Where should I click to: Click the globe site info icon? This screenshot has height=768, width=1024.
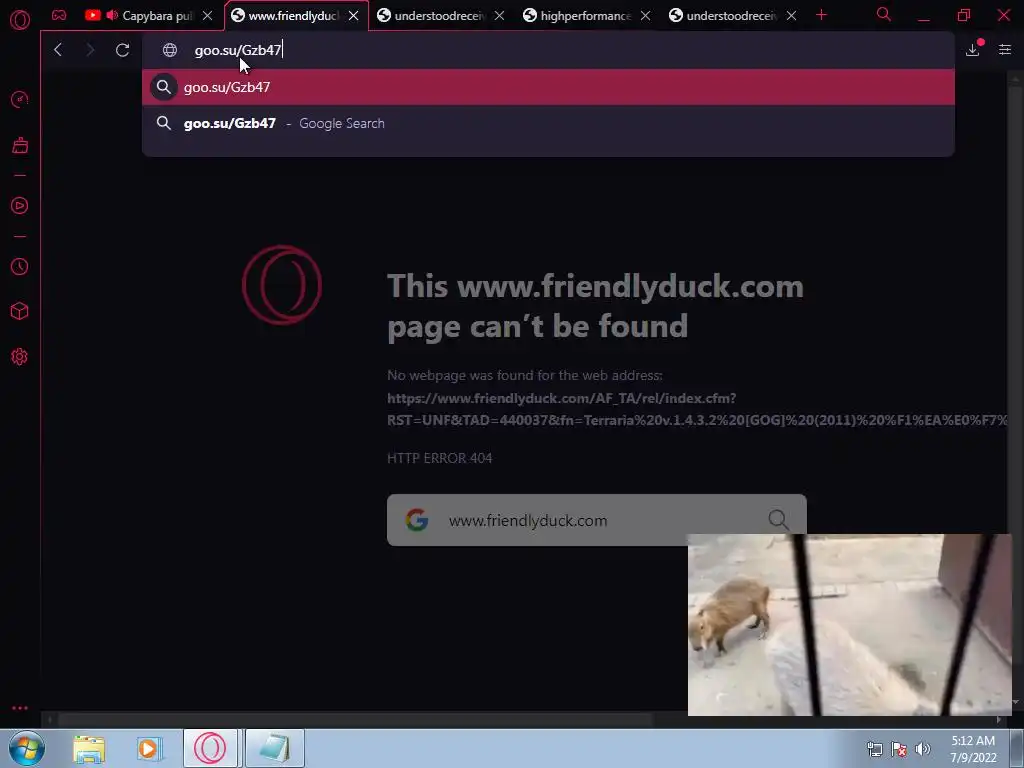point(170,50)
